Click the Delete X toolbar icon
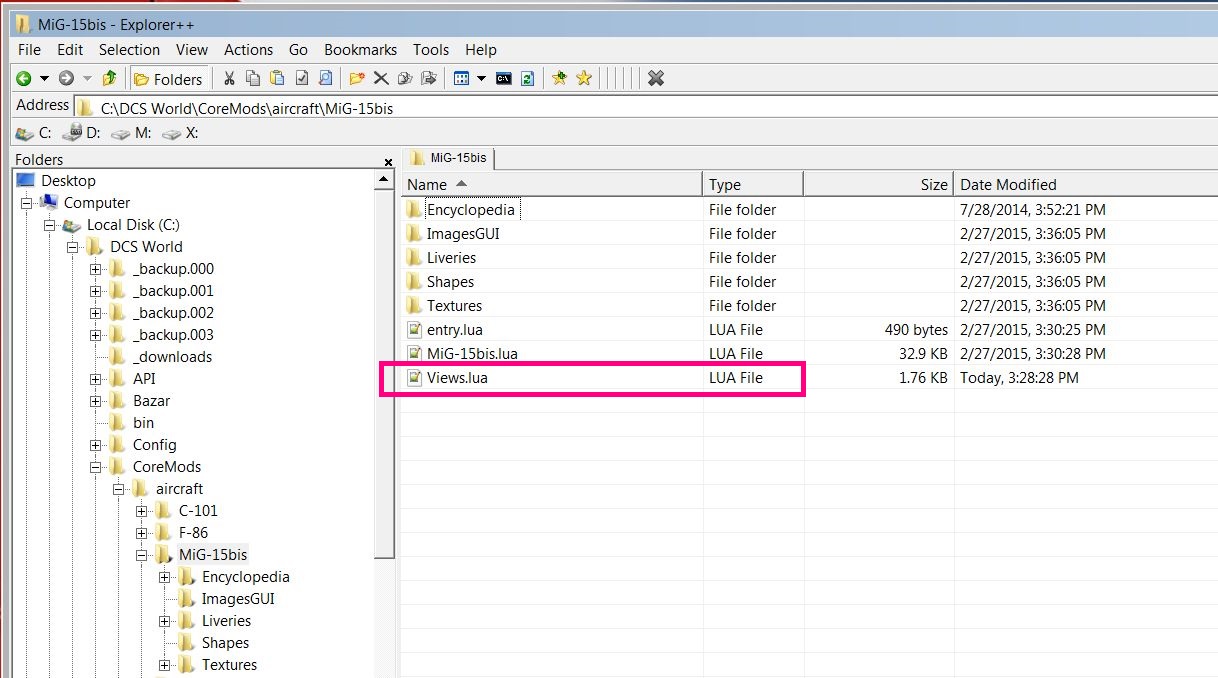Viewport: 1218px width, 678px height. (381, 78)
